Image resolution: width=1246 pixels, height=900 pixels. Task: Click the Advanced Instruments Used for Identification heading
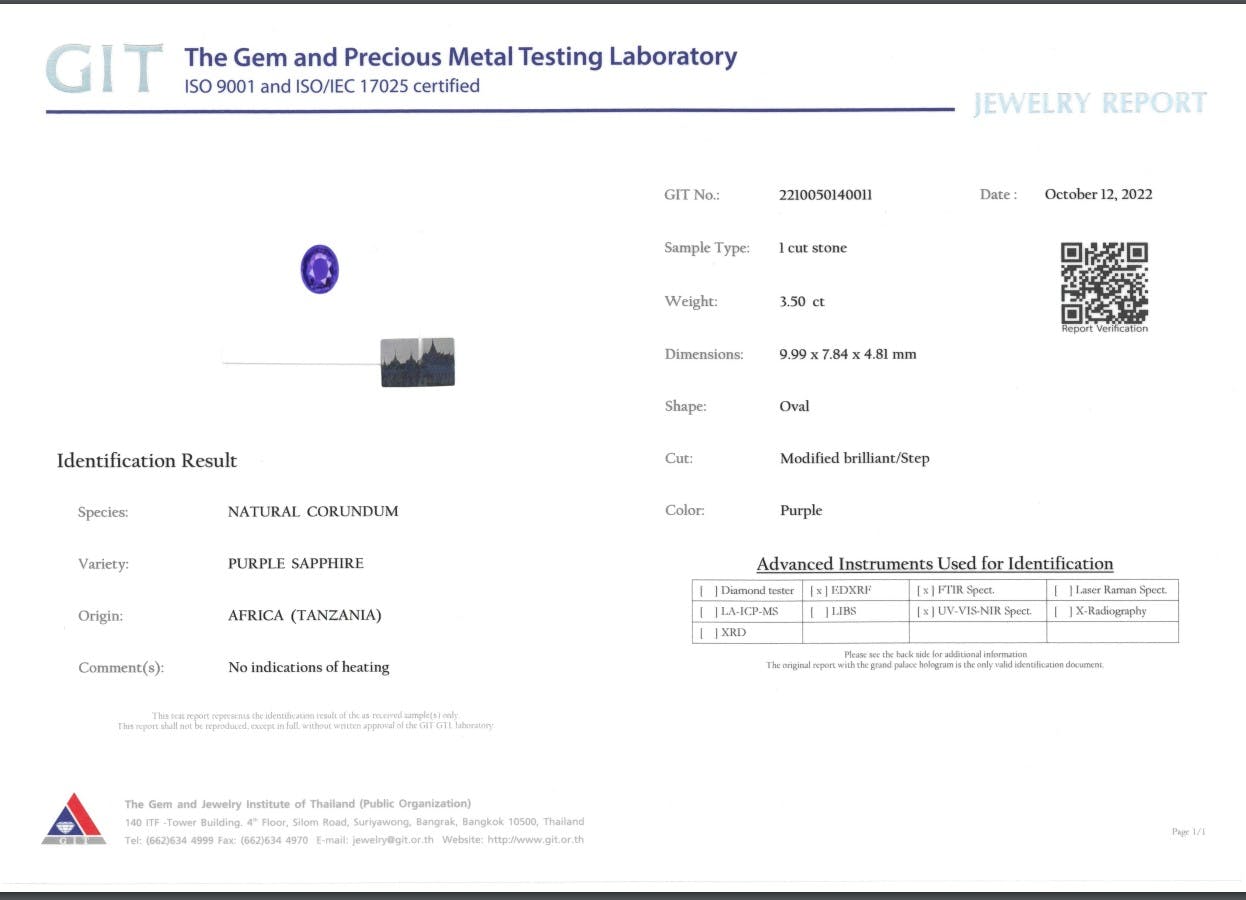click(934, 564)
